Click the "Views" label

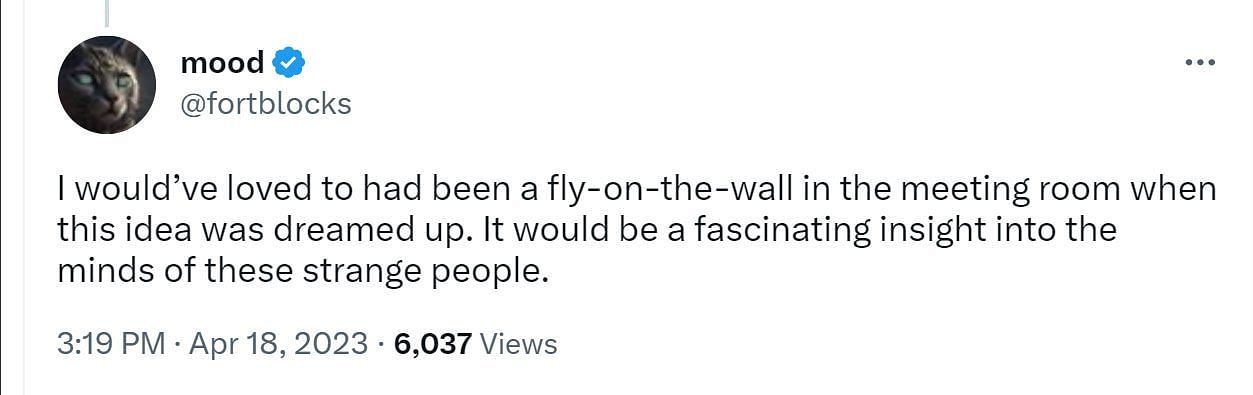click(518, 344)
